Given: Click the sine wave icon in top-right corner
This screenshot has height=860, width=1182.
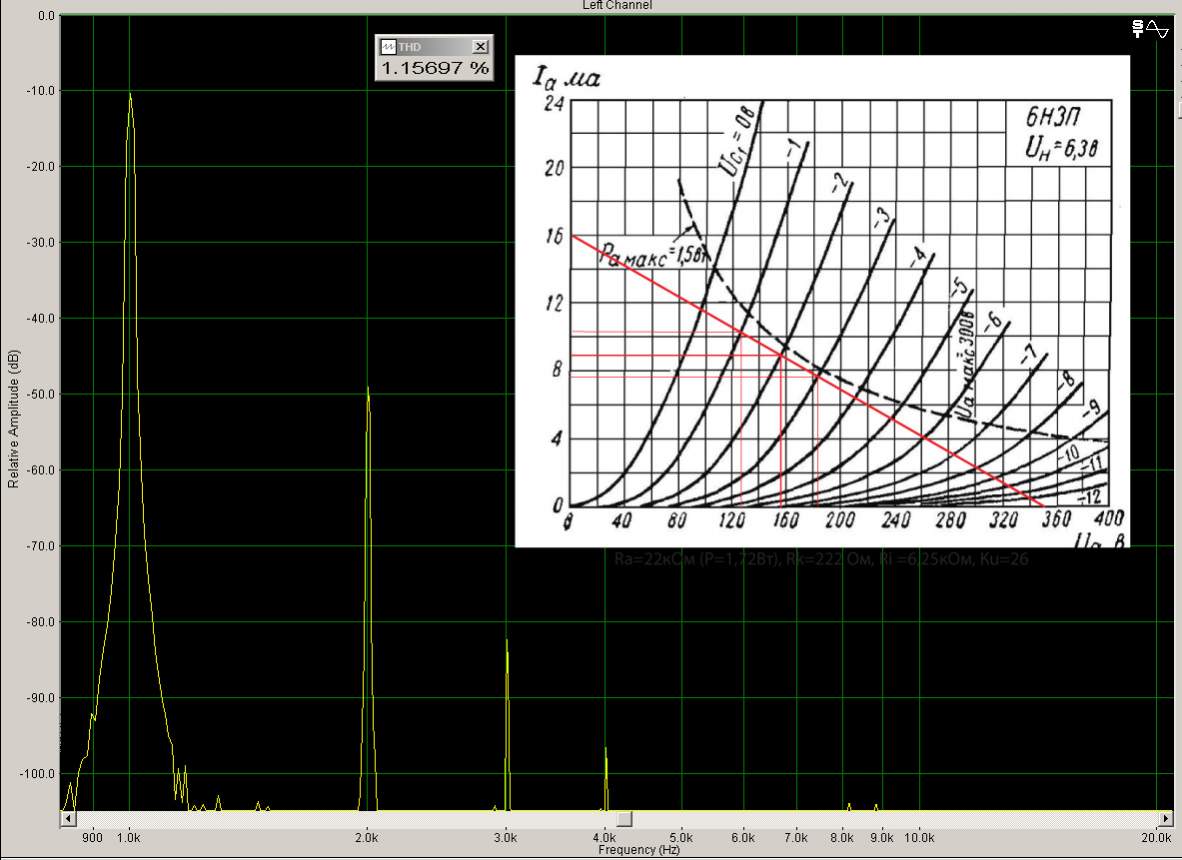Looking at the screenshot, I should point(1157,29).
